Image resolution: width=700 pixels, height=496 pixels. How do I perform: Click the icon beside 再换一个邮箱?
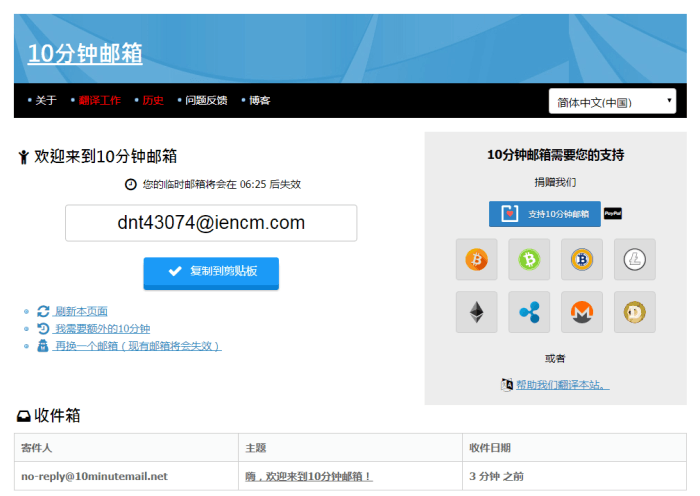coord(43,346)
